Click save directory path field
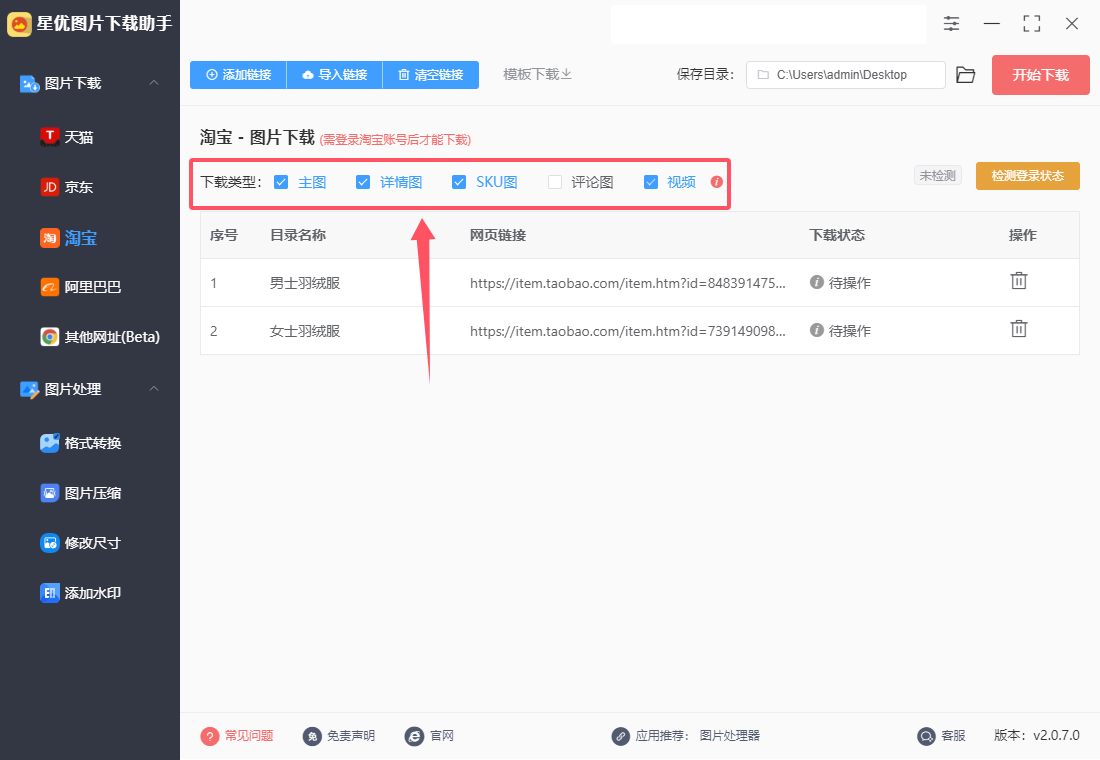This screenshot has width=1100, height=760. coord(845,74)
